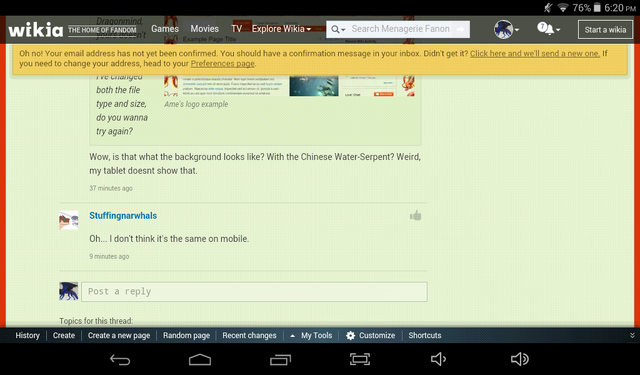Click your avatar beside reply box
Viewport: 640px width, 375px height.
click(x=69, y=291)
